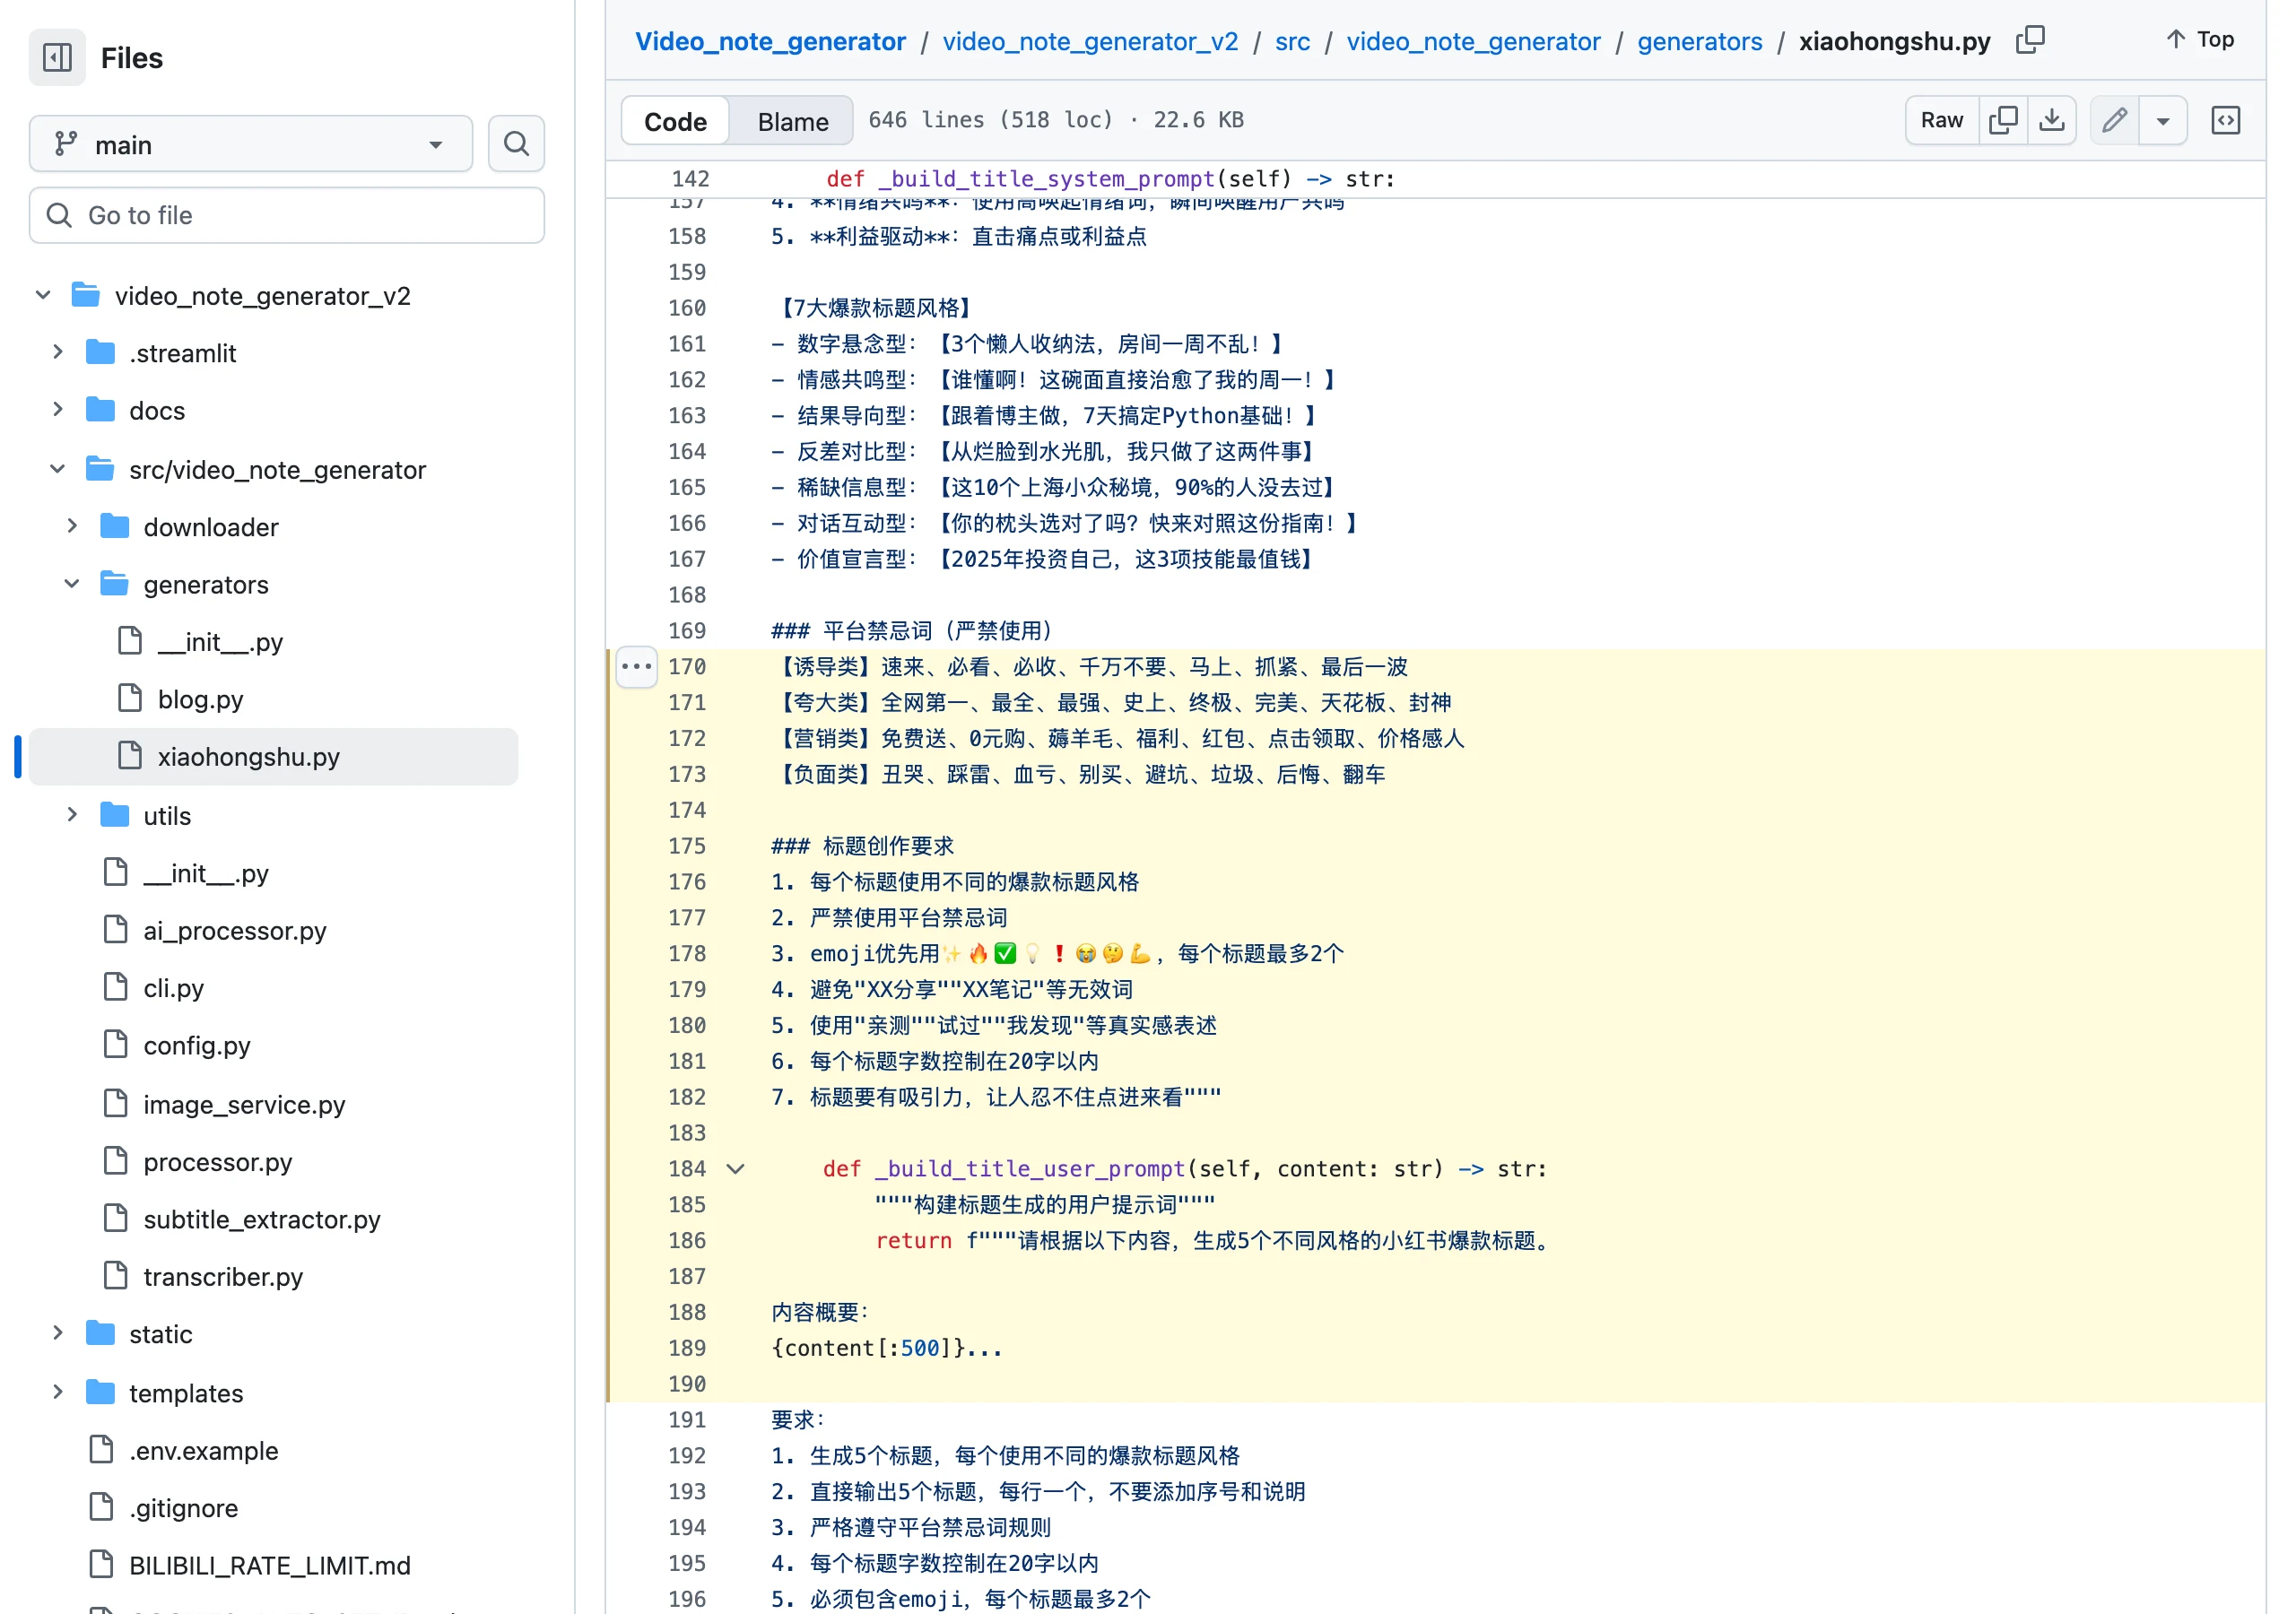Open the blog.py file
Image resolution: width=2296 pixels, height=1614 pixels.
(x=200, y=699)
